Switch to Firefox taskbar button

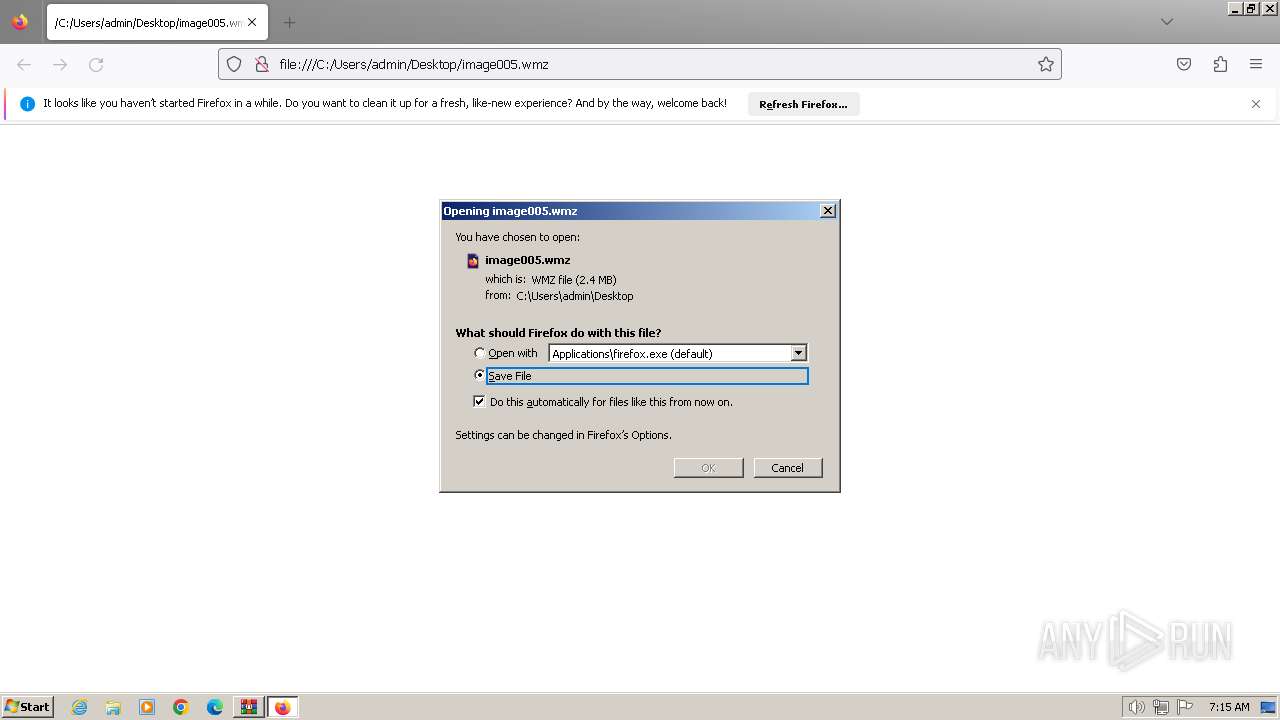point(282,707)
